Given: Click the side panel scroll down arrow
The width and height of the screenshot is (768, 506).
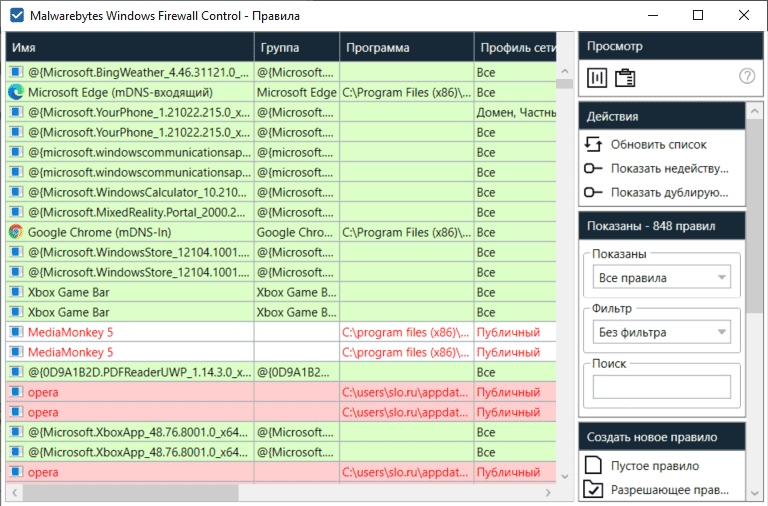Looking at the screenshot, I should (x=755, y=493).
